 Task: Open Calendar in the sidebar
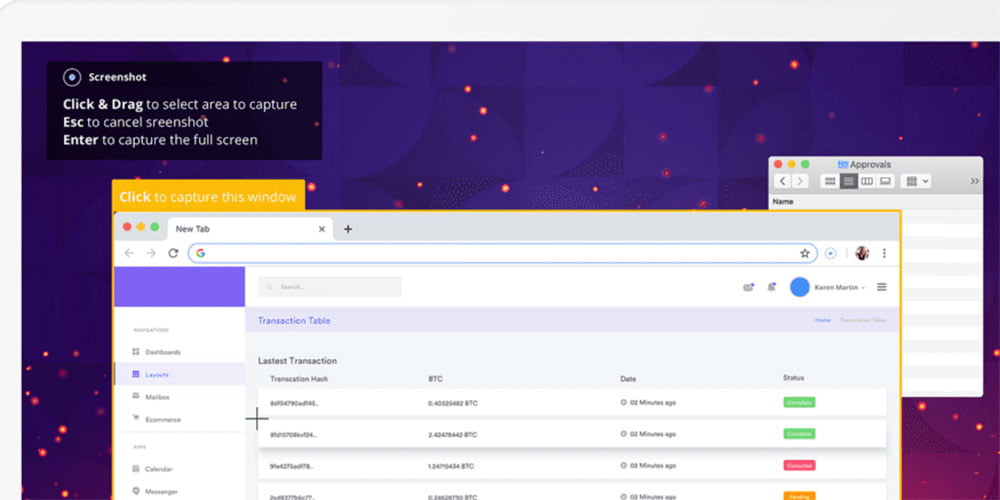point(158,469)
